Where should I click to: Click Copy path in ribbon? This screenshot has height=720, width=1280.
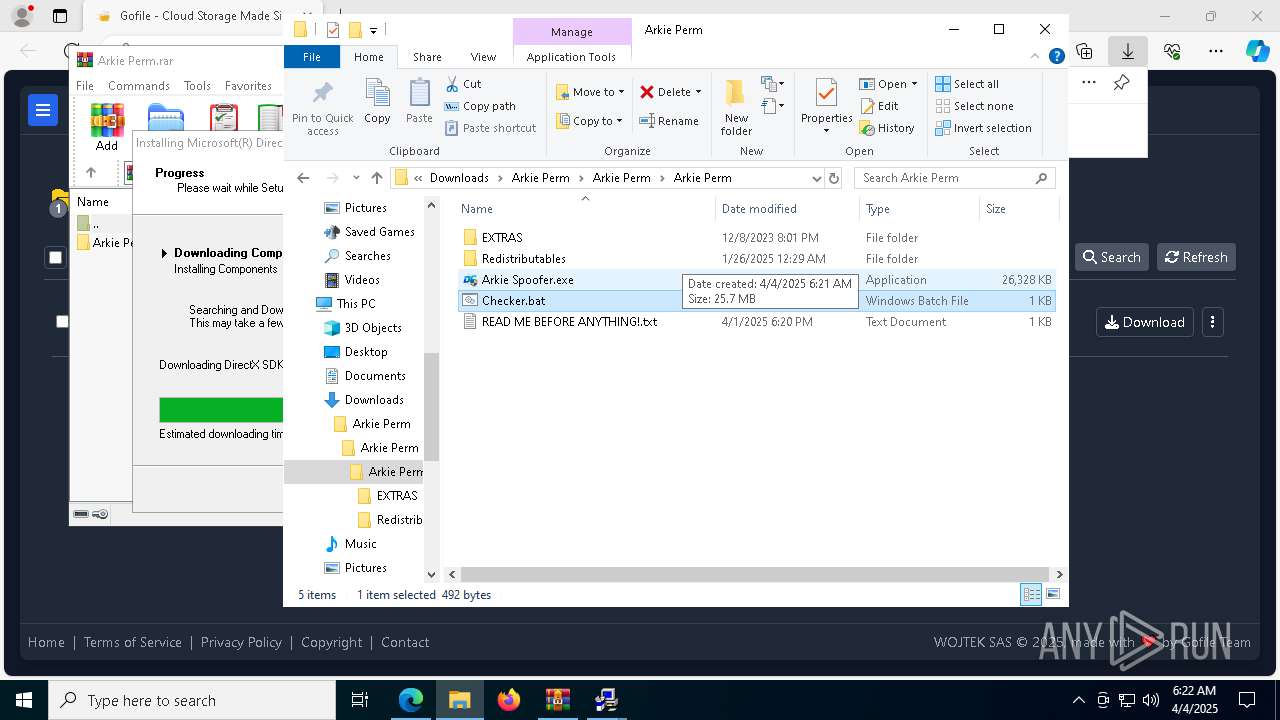[x=480, y=106]
